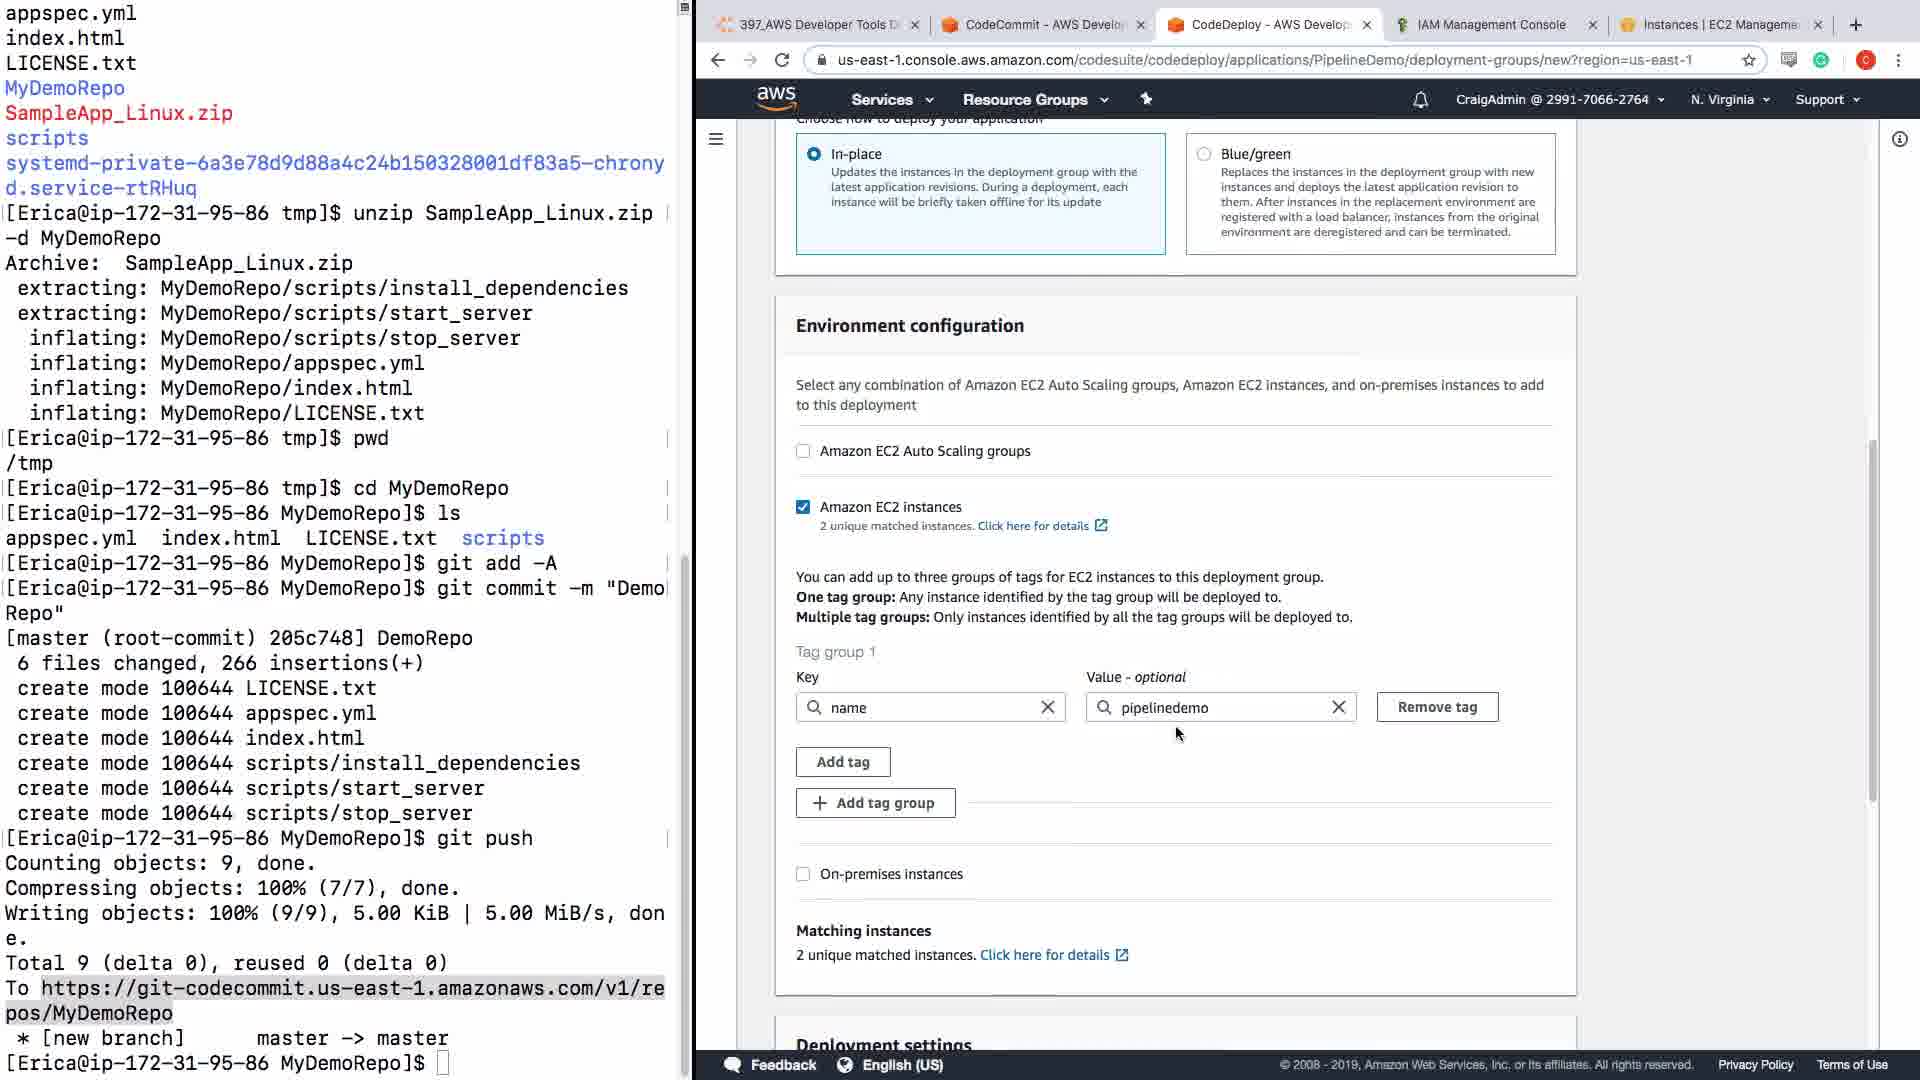Image resolution: width=1920 pixels, height=1080 pixels.
Task: Open the Resource Groups dropdown
Action: [1034, 100]
